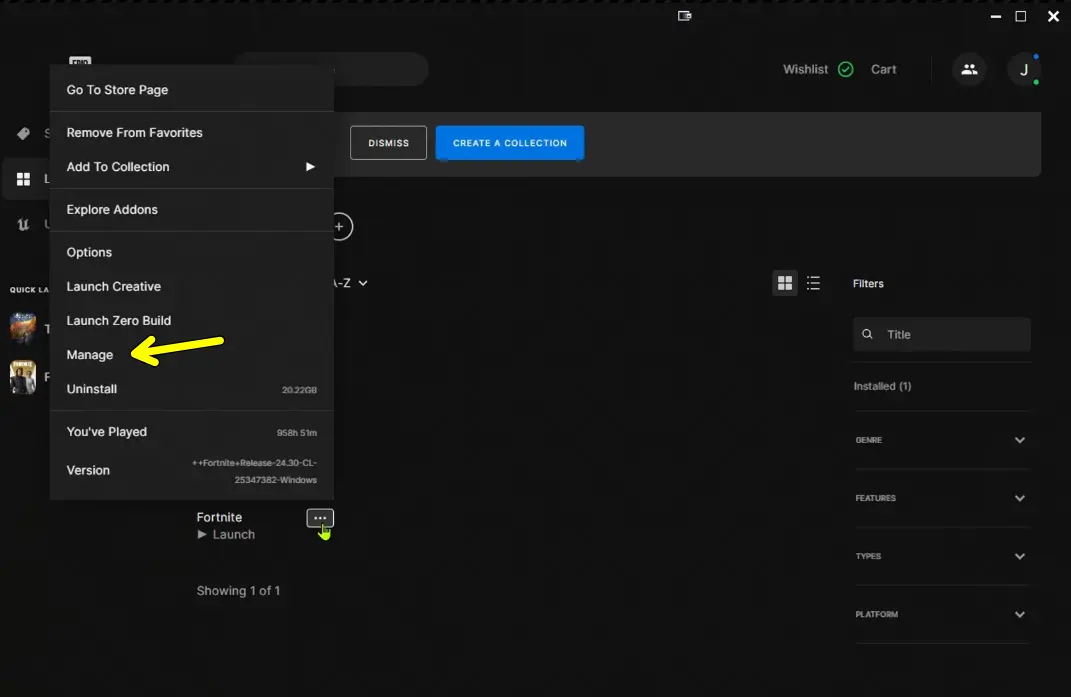Select the grid view icon
Viewport: 1071px width, 697px height.
[785, 283]
